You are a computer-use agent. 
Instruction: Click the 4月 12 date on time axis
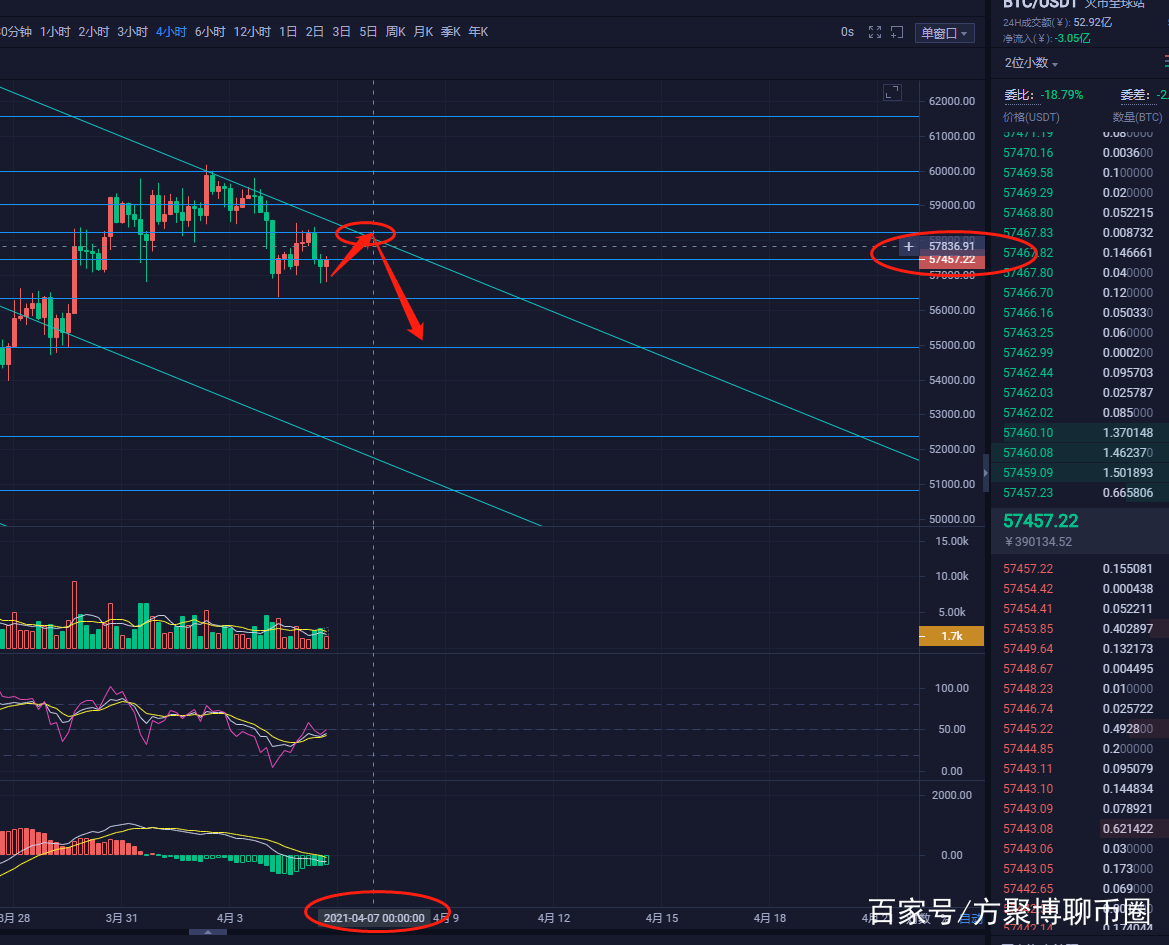pos(554,917)
